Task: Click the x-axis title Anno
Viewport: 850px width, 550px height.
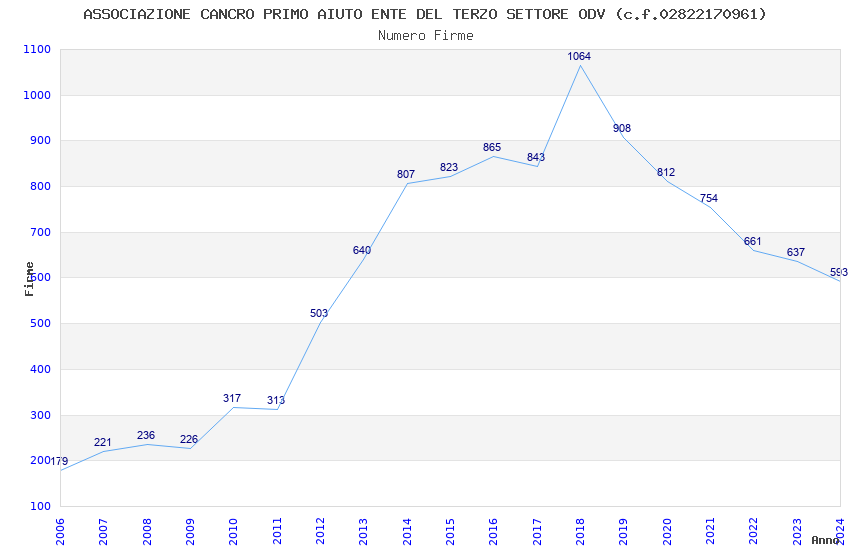Action: coord(825,540)
